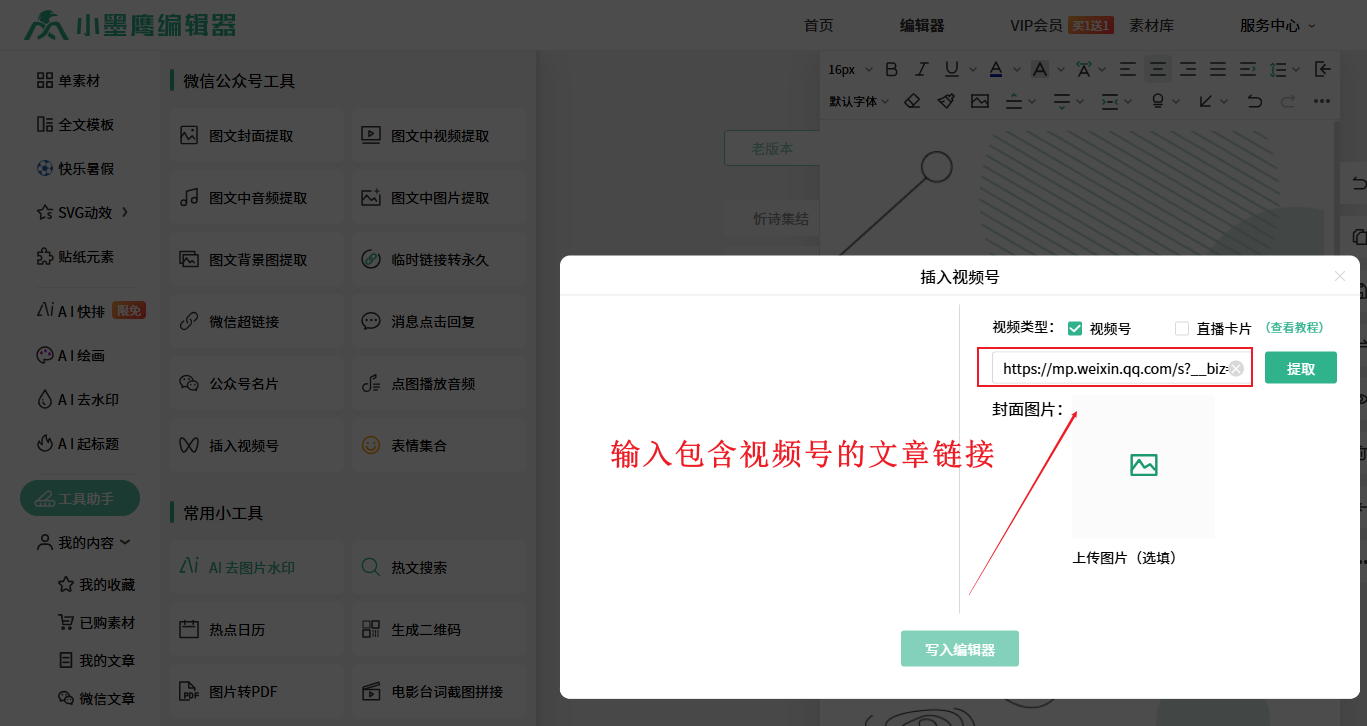The image size is (1367, 726).
Task: Click the cover image upload placeholder
Action: point(1143,466)
